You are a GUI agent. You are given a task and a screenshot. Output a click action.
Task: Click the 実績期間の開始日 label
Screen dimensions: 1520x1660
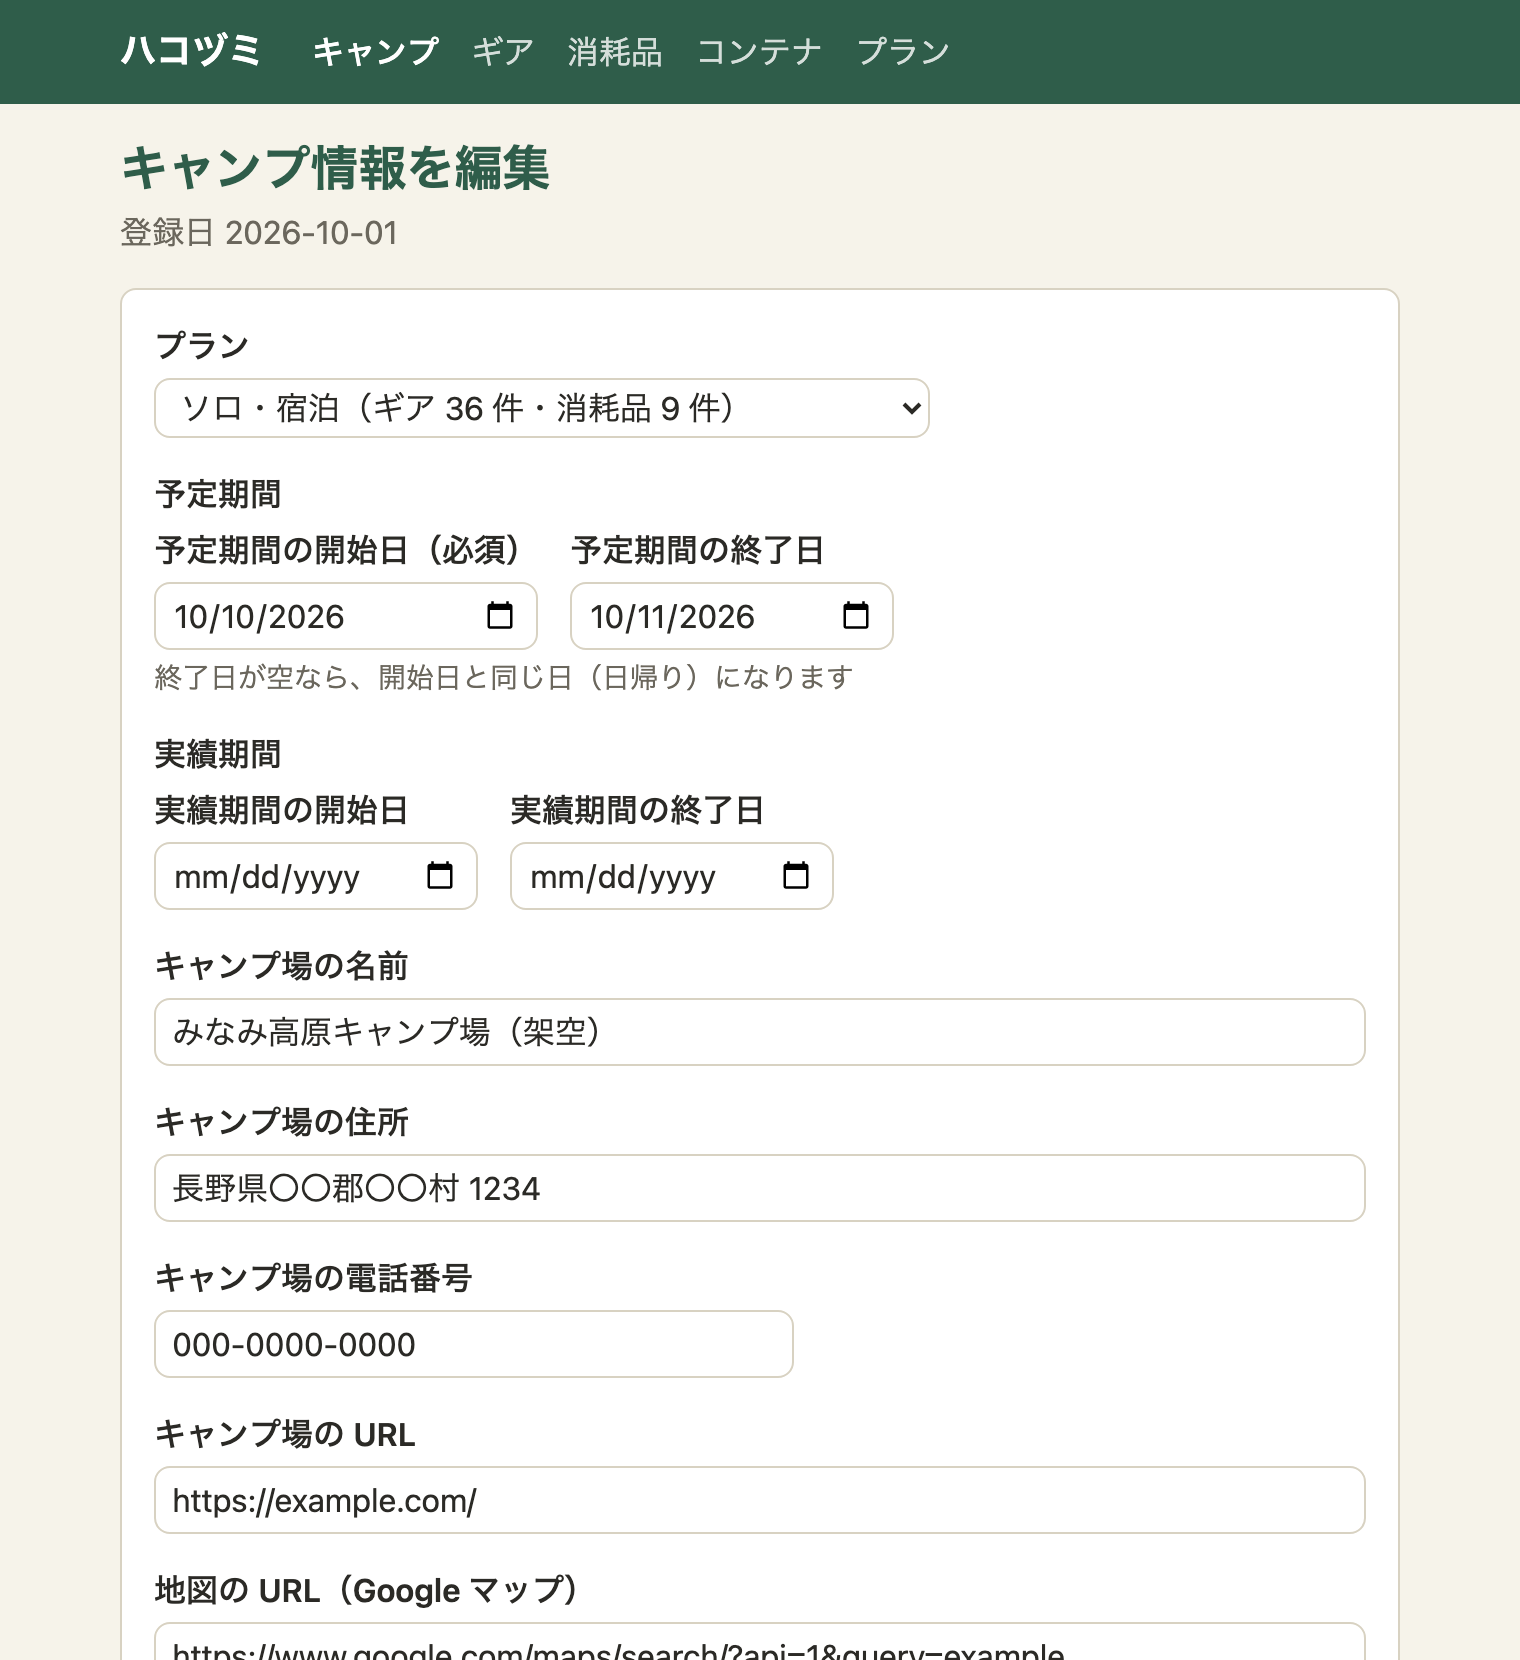[282, 810]
